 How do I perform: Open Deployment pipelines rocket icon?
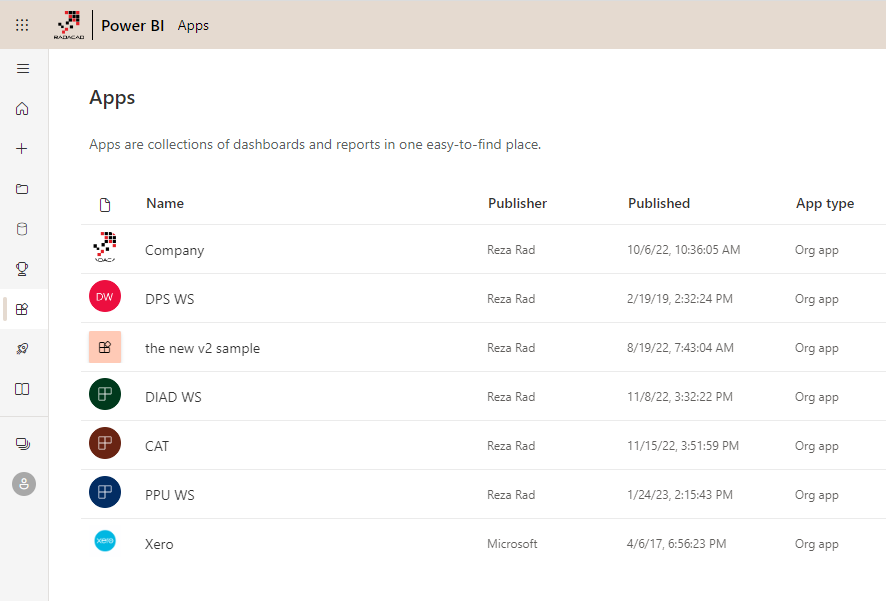point(23,349)
